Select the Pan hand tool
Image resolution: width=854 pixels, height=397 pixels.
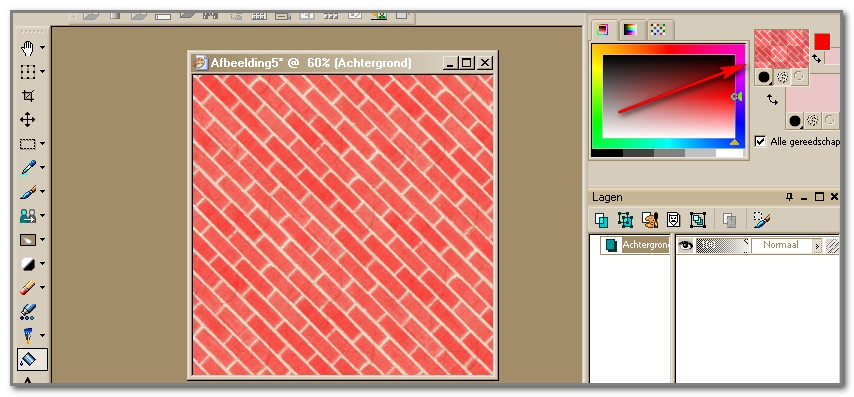click(28, 48)
